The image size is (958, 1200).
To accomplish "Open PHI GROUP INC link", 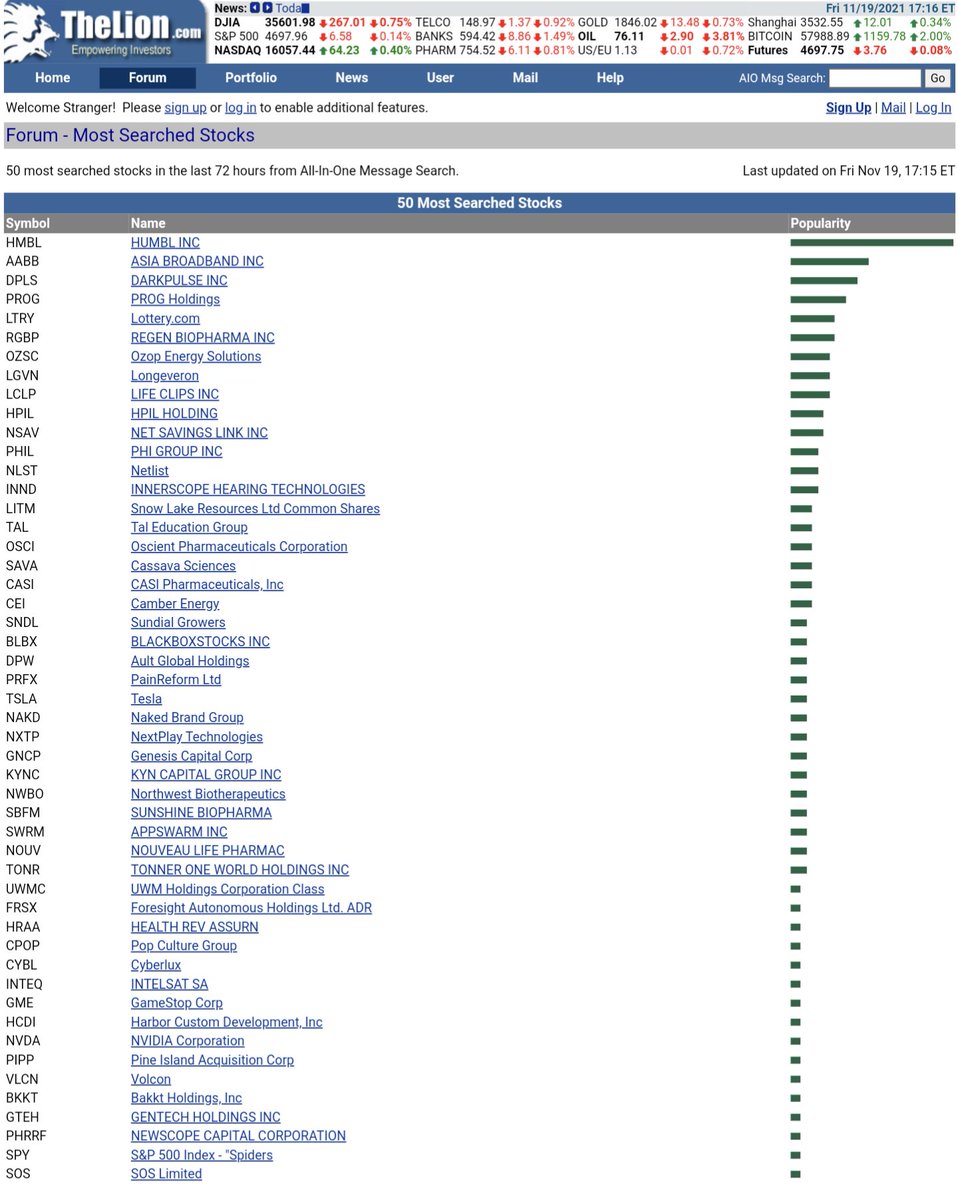I will pos(177,452).
